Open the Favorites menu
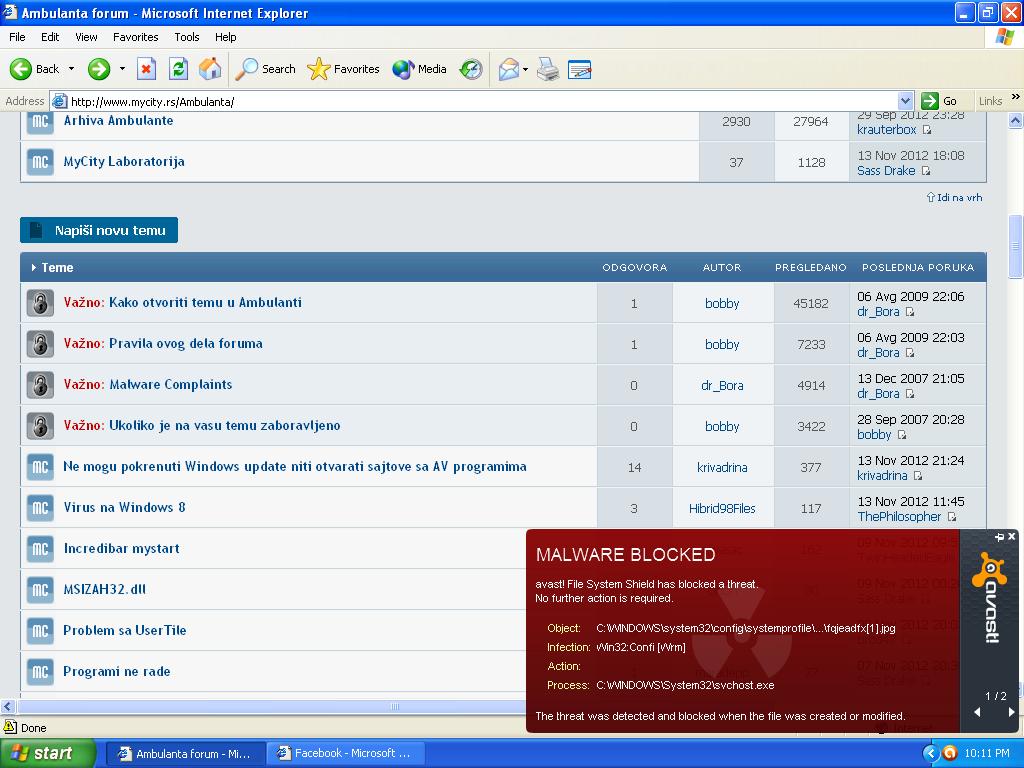This screenshot has width=1024, height=768. click(135, 37)
